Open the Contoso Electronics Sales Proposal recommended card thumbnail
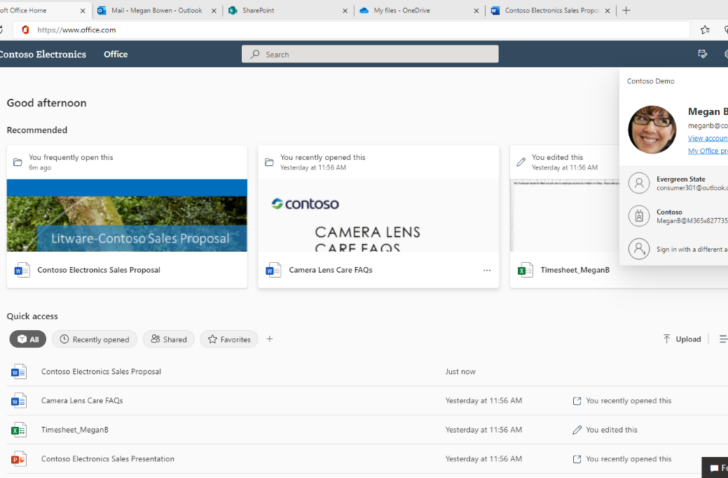 127,215
